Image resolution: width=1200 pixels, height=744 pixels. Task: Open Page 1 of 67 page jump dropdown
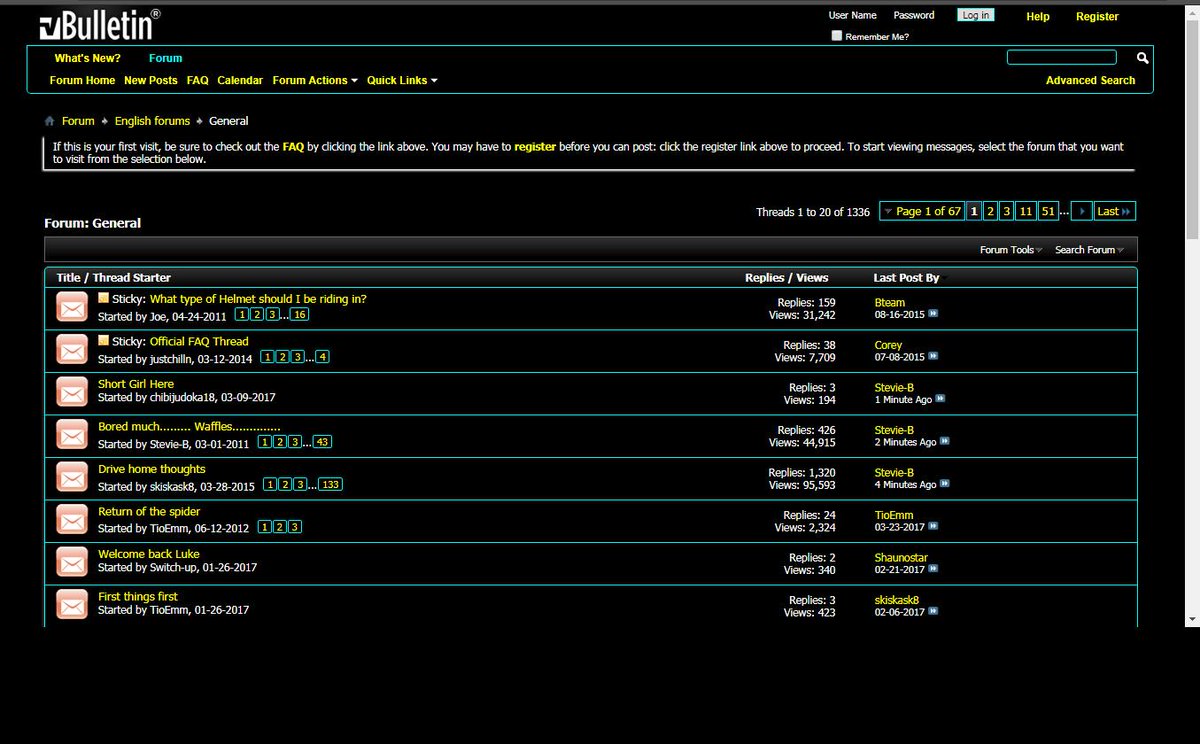pos(922,211)
